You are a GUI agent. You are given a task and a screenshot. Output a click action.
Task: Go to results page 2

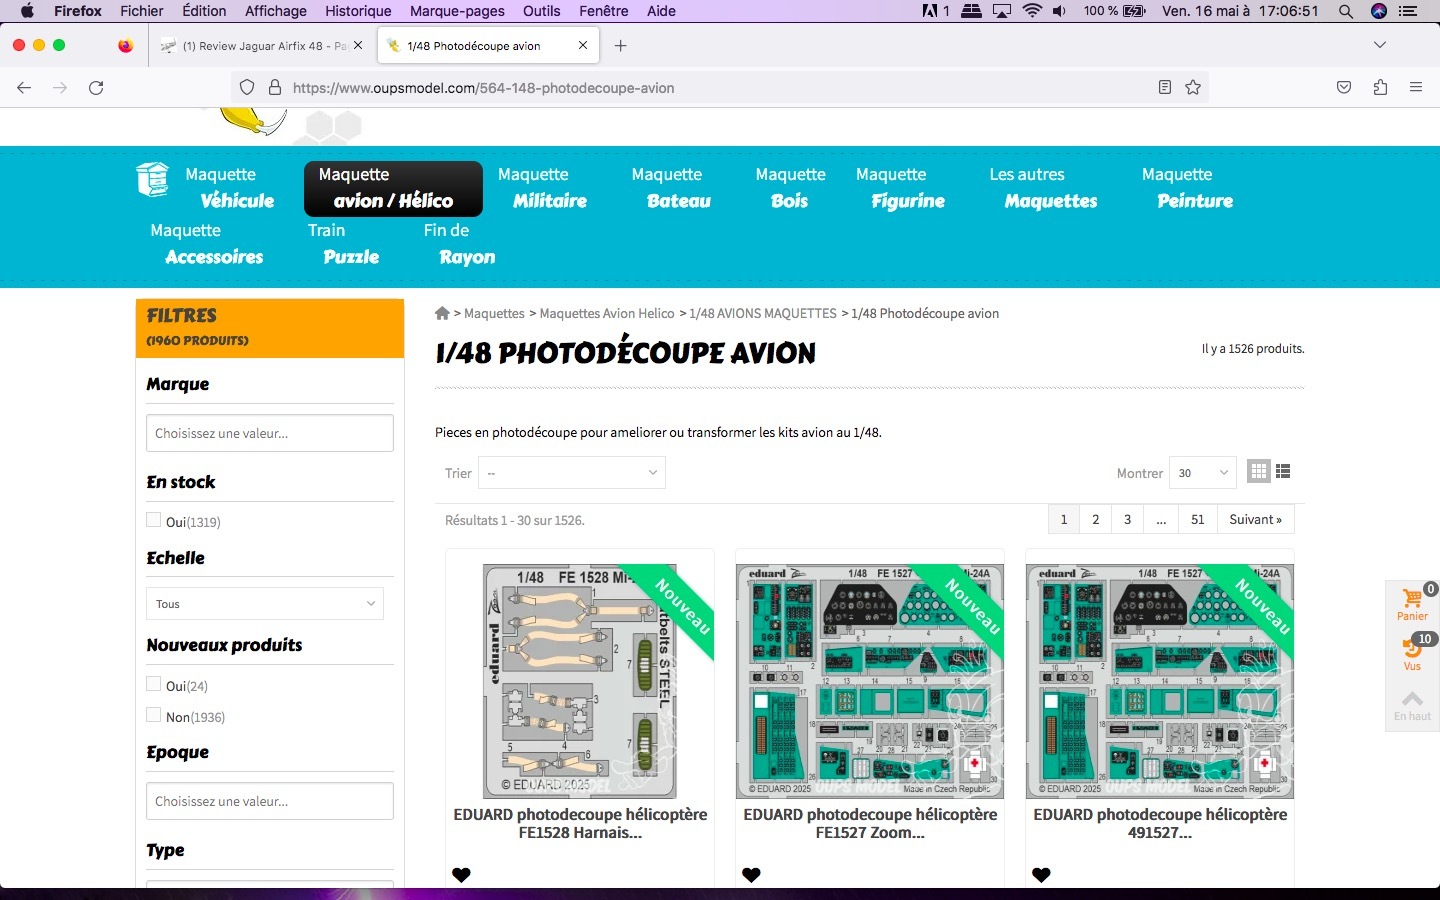click(1096, 520)
